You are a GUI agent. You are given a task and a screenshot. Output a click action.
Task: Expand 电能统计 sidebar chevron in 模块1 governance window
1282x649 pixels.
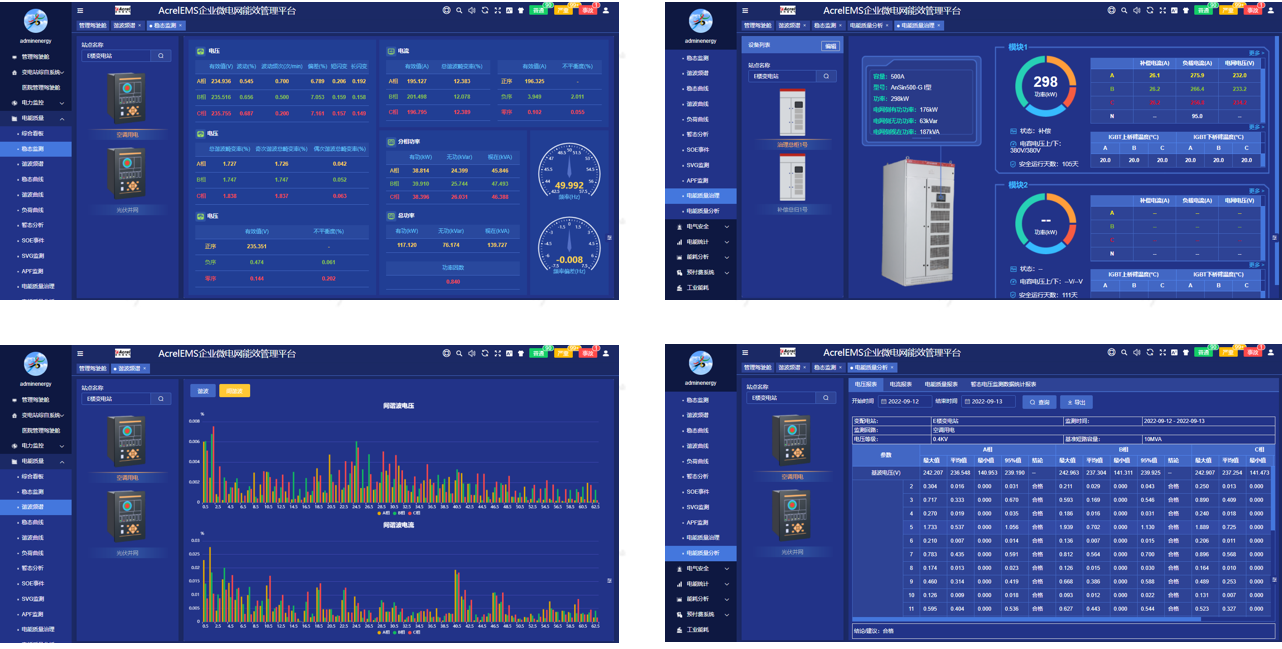pyautogui.click(x=727, y=242)
